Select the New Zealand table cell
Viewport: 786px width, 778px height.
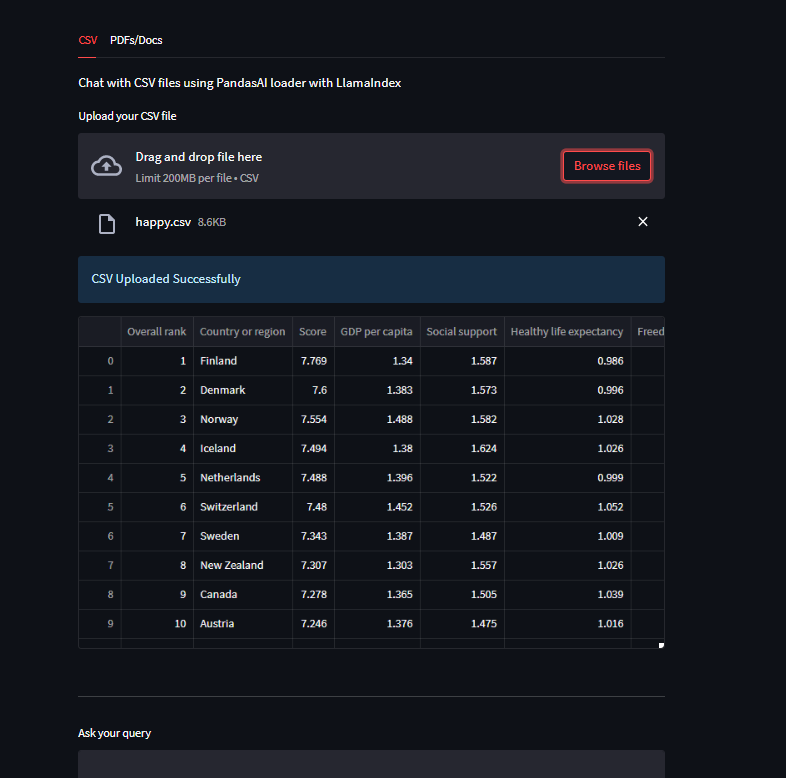(242, 565)
